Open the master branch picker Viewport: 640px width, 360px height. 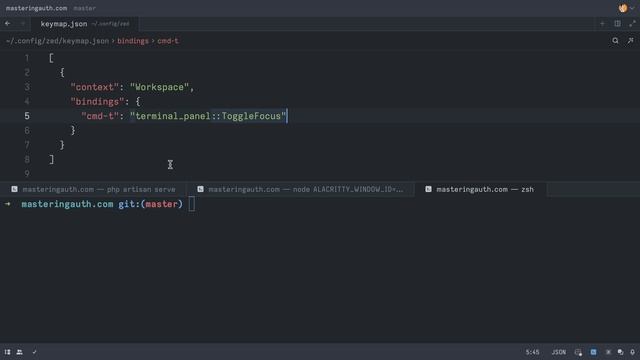pyautogui.click(x=84, y=8)
